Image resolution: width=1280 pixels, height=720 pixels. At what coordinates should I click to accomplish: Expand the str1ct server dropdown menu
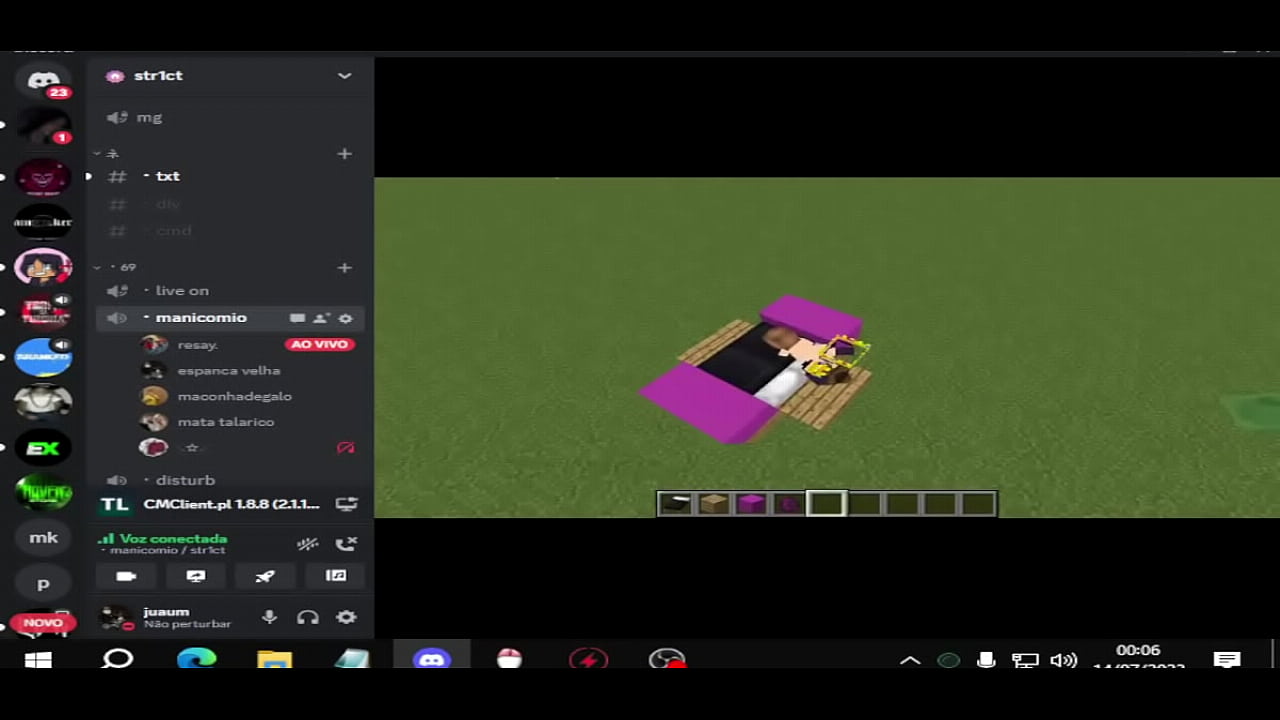[344, 76]
